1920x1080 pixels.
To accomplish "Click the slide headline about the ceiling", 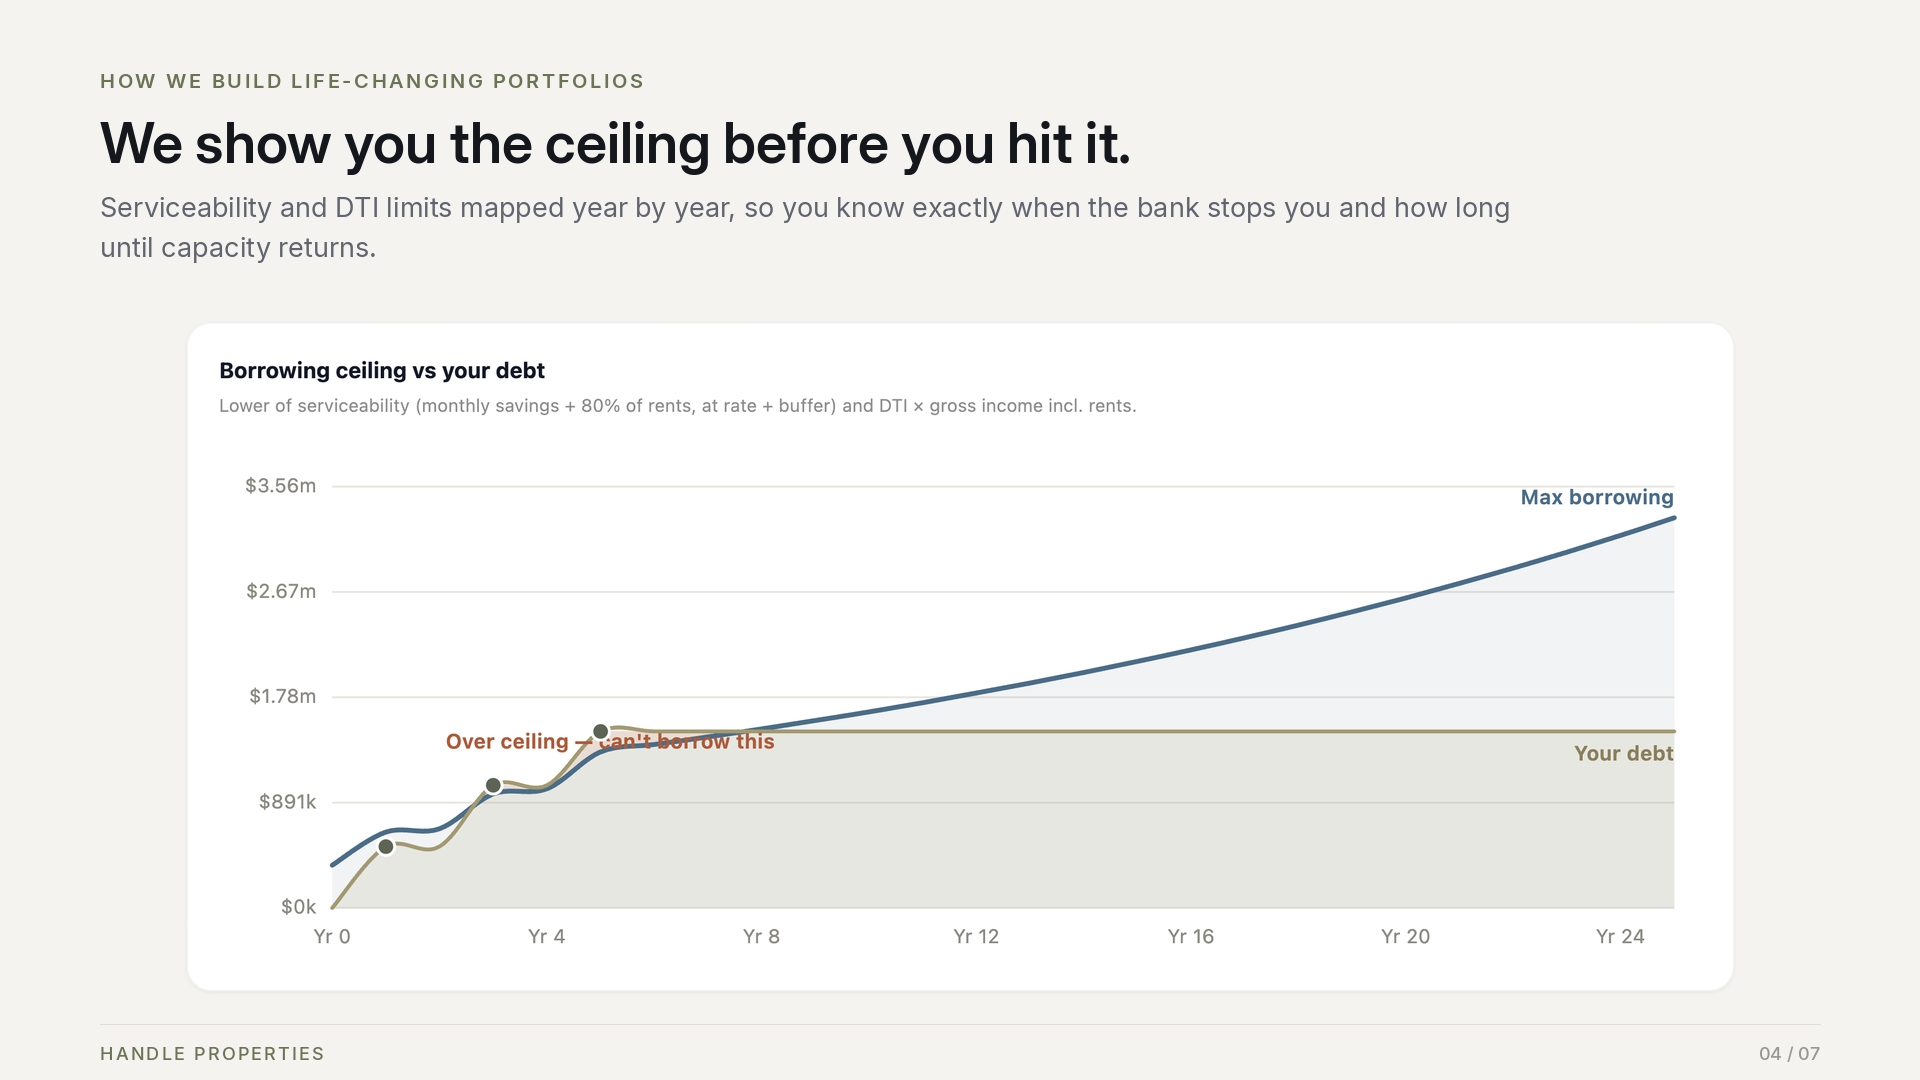I will coord(615,143).
